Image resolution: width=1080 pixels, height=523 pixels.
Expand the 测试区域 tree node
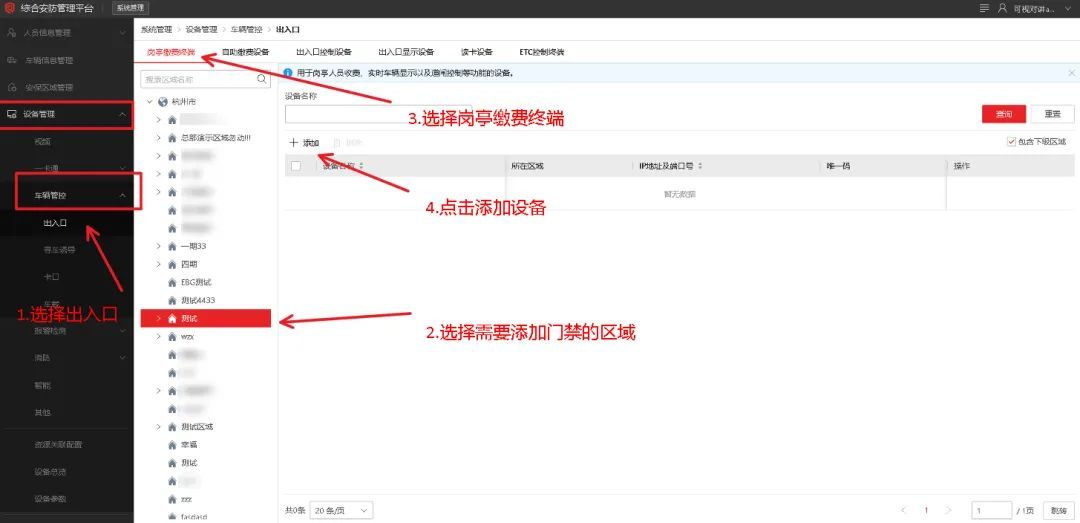[x=159, y=427]
